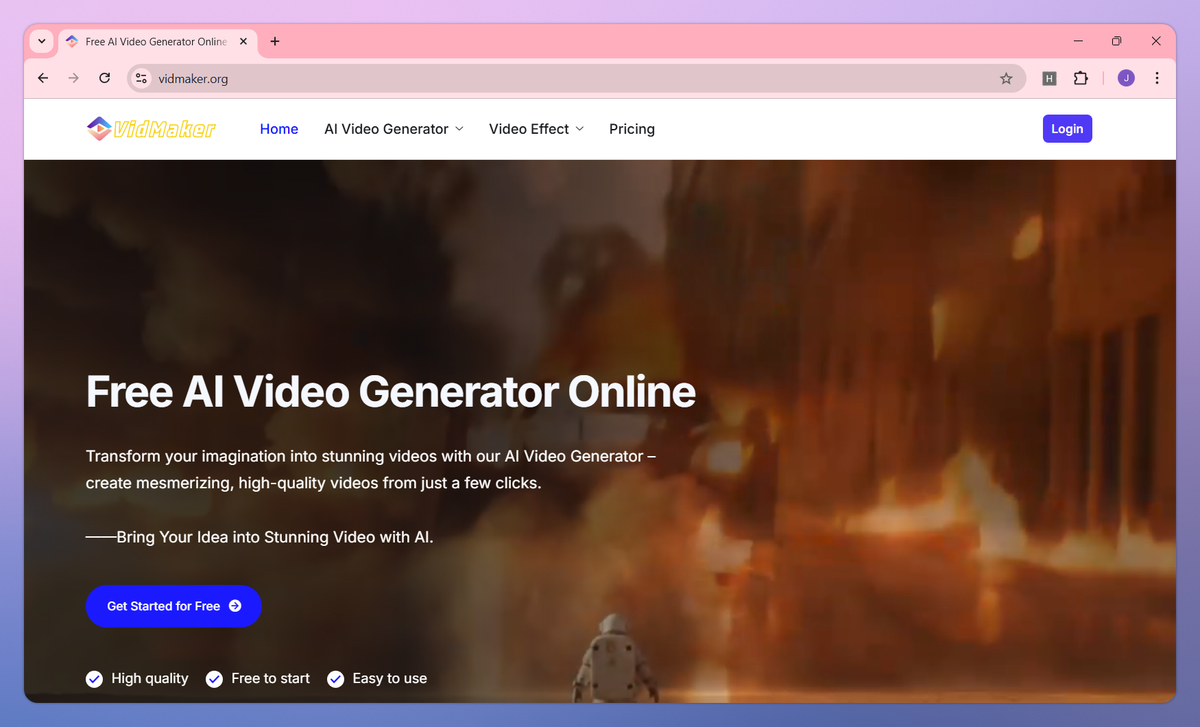Click the VidMaker logo

(150, 128)
